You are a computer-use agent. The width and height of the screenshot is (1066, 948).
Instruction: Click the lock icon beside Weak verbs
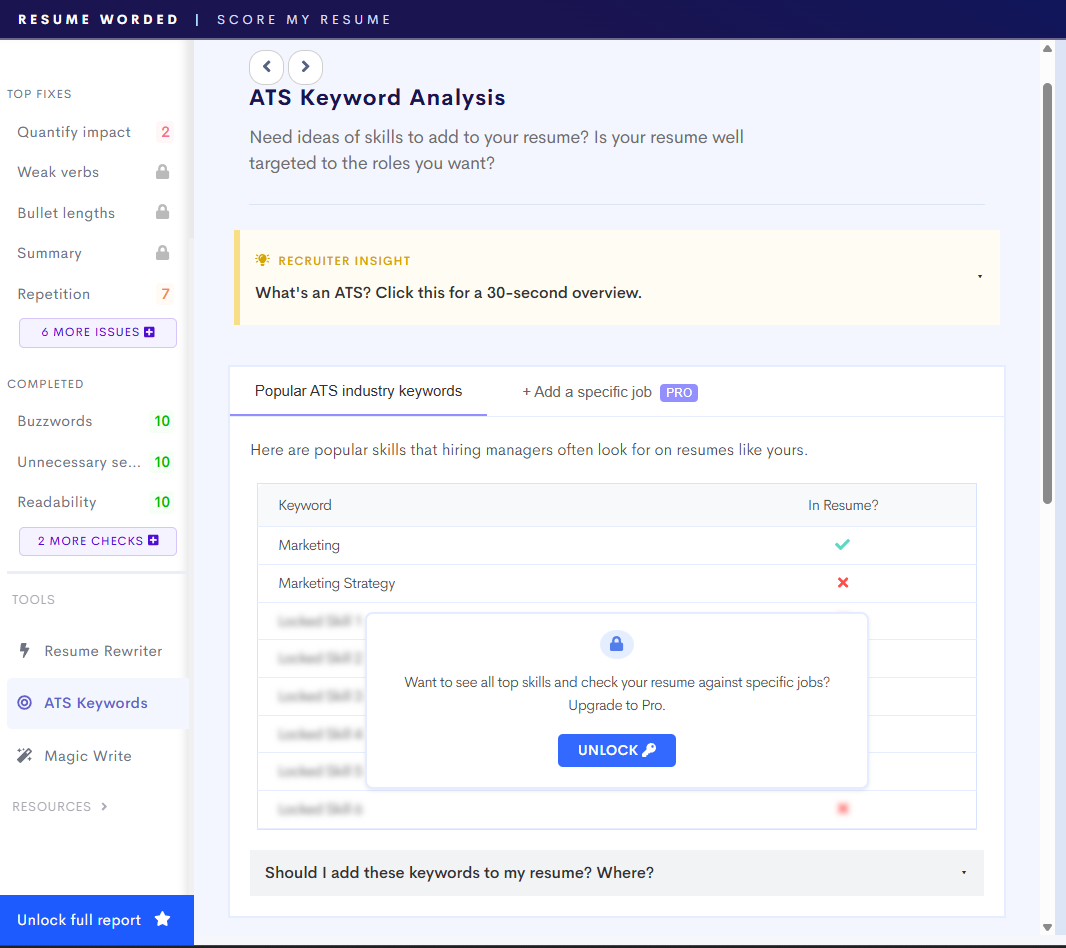tap(162, 171)
